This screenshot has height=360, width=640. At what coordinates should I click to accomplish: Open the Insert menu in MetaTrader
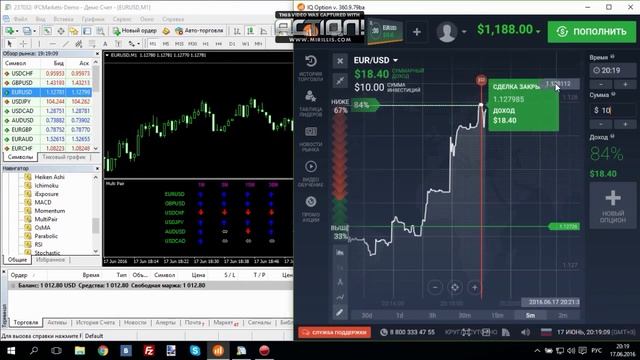pyautogui.click(x=63, y=19)
